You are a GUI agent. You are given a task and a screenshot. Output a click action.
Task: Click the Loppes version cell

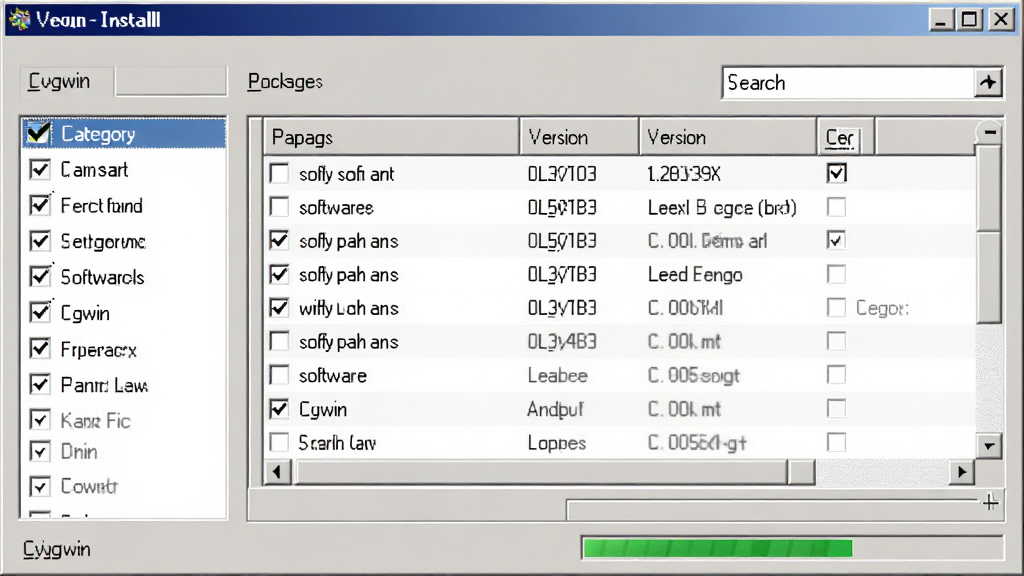(556, 443)
